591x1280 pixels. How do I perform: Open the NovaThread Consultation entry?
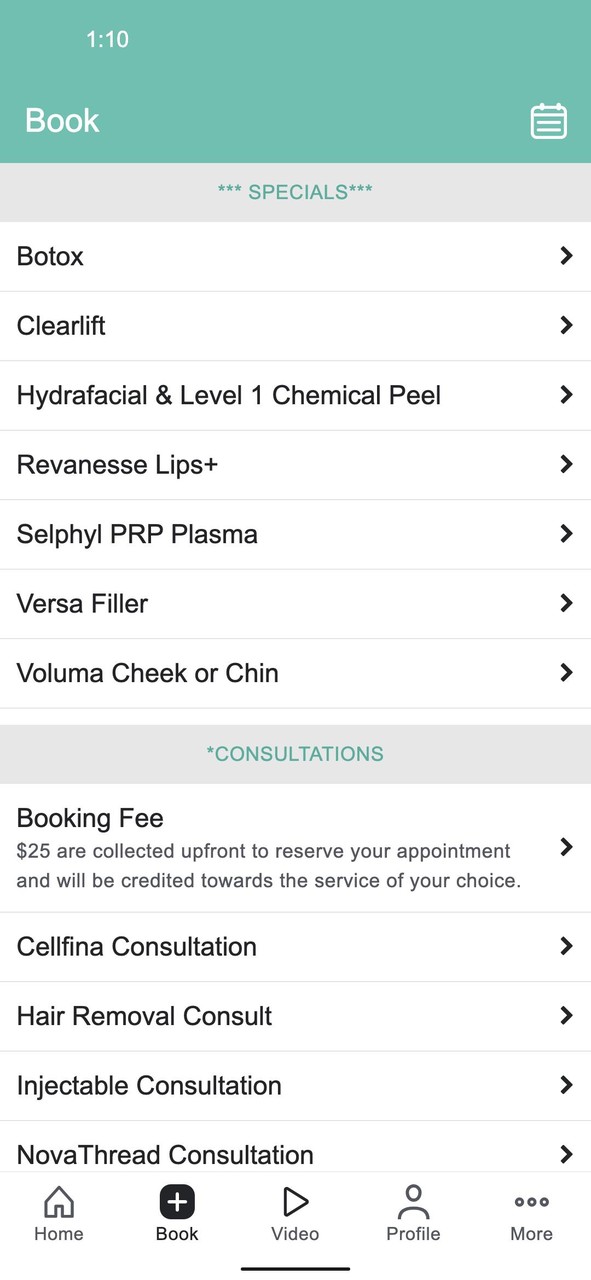tap(295, 1154)
